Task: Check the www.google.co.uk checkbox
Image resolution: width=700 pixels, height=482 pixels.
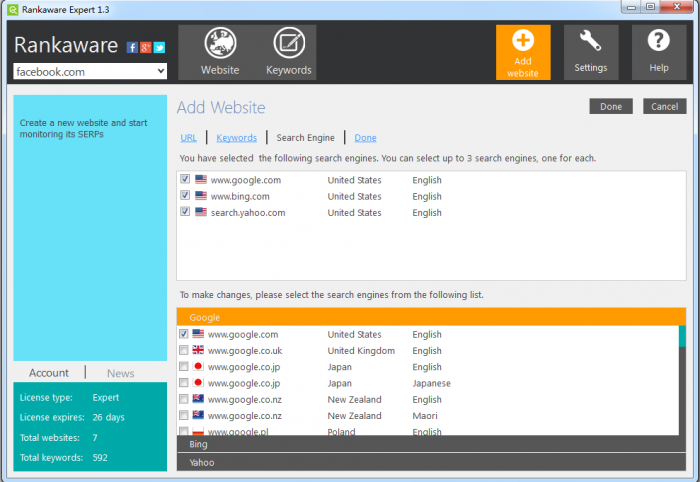Action: point(183,350)
